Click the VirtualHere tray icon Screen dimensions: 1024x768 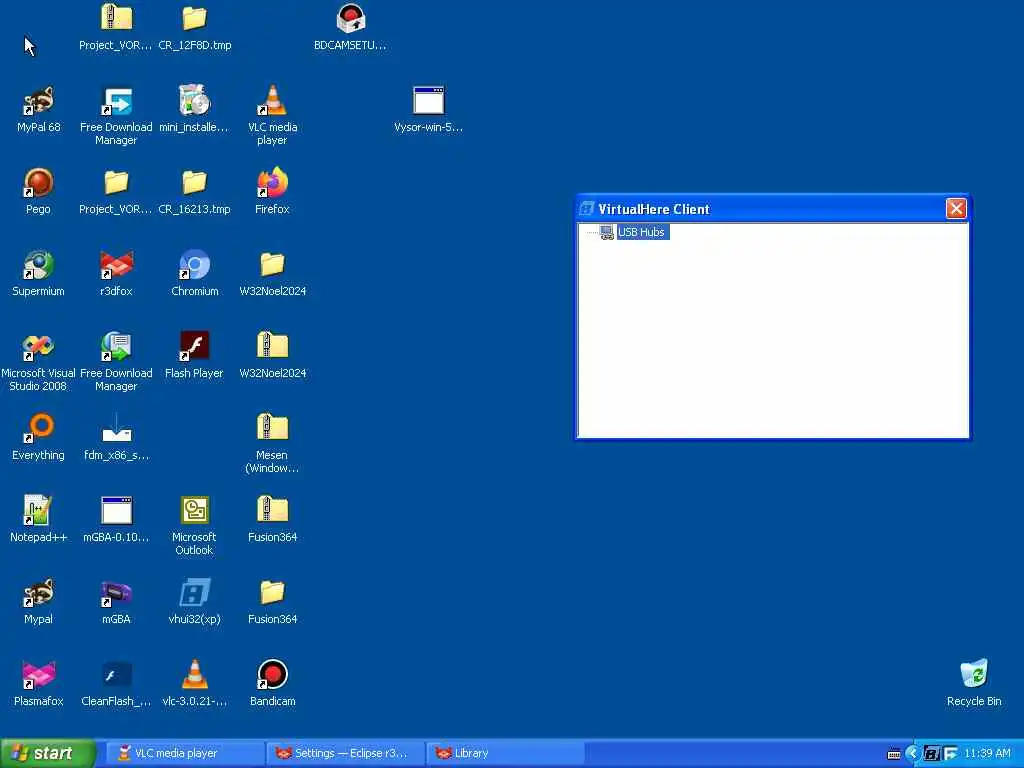tap(932, 754)
